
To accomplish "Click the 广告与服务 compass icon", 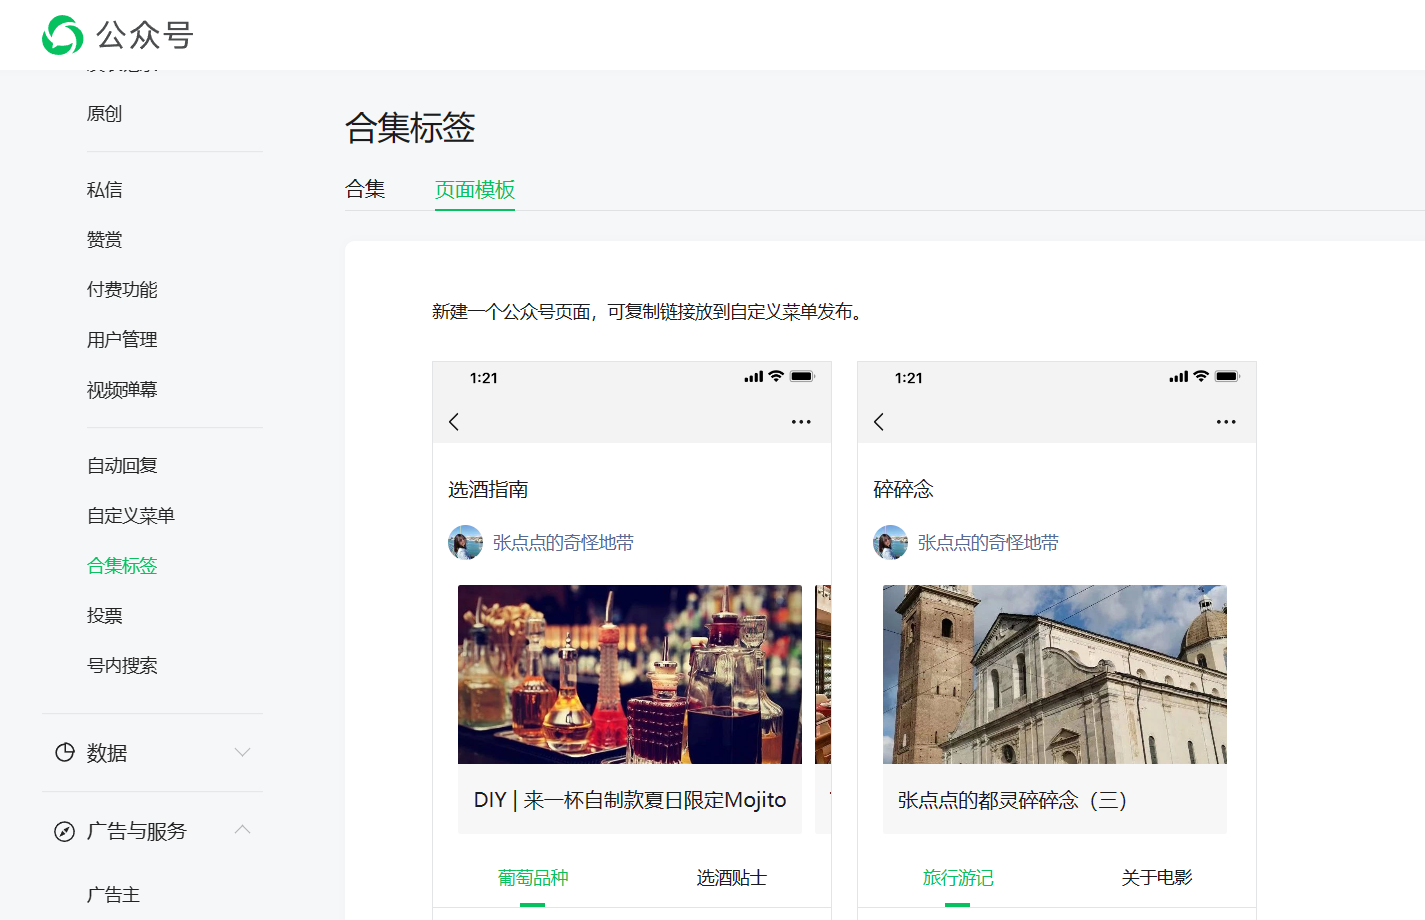I will (x=65, y=831).
